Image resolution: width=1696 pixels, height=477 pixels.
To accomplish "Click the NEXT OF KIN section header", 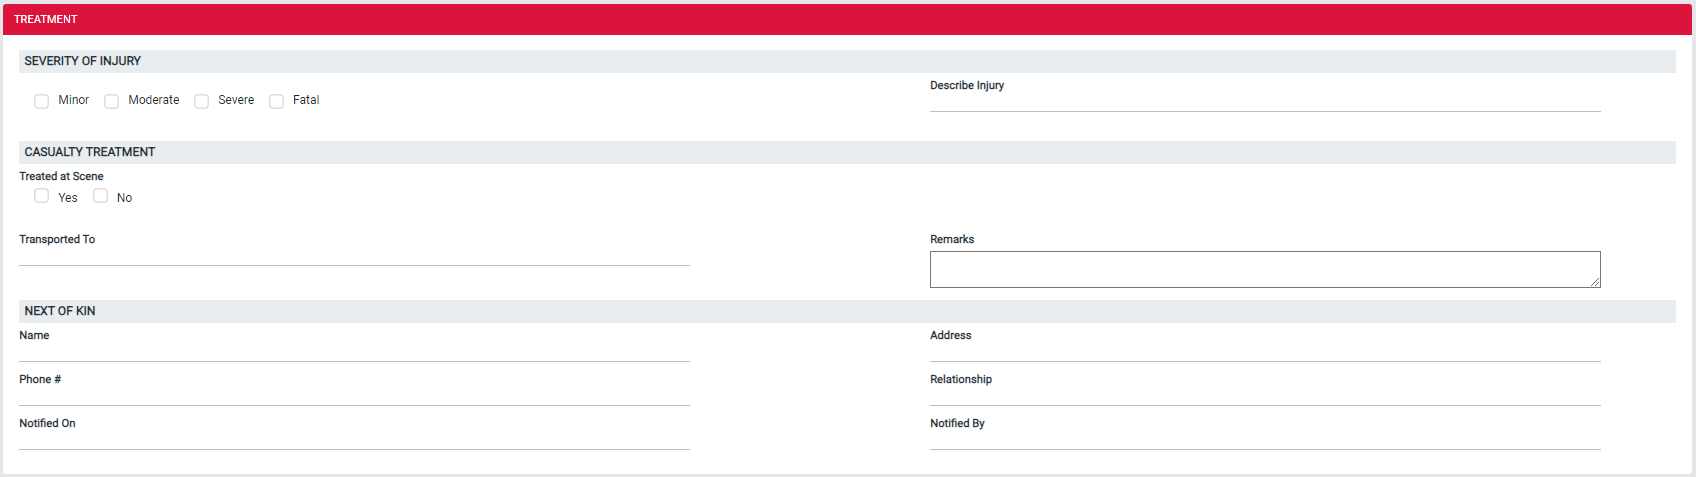I will coord(847,311).
